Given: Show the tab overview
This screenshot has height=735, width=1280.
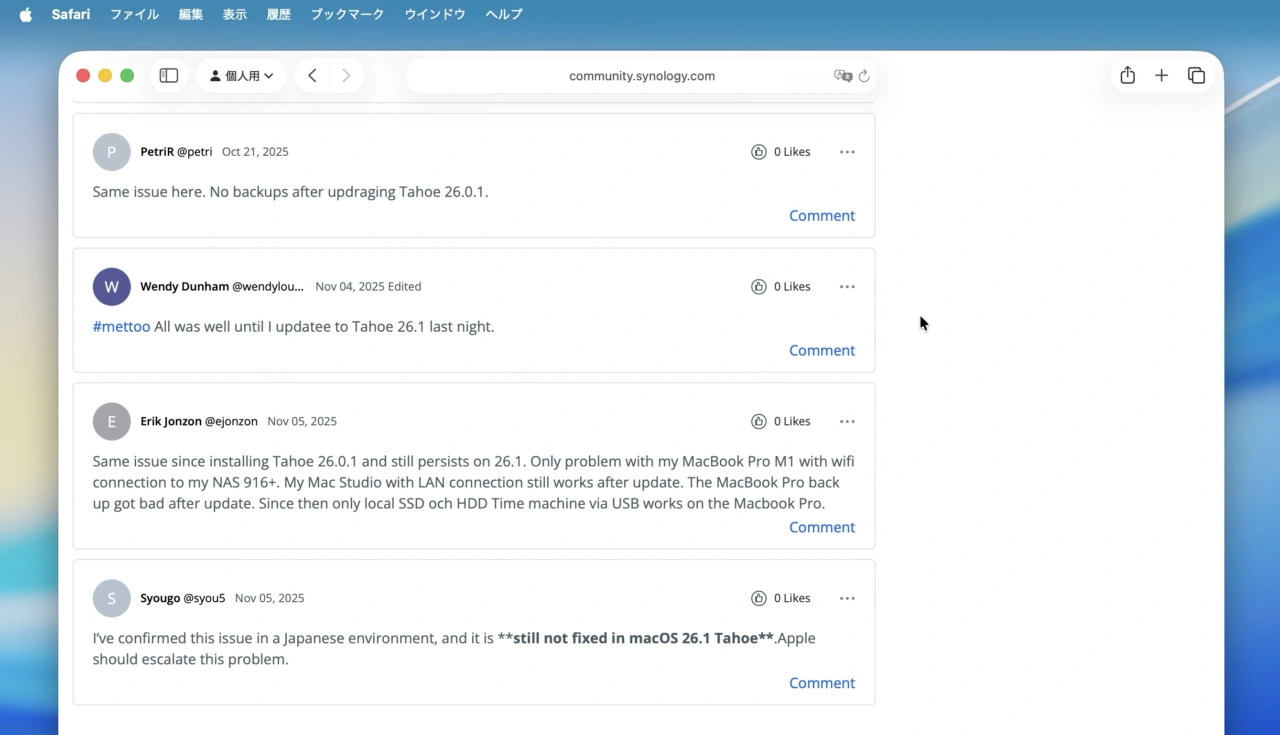Looking at the screenshot, I should tap(1196, 76).
